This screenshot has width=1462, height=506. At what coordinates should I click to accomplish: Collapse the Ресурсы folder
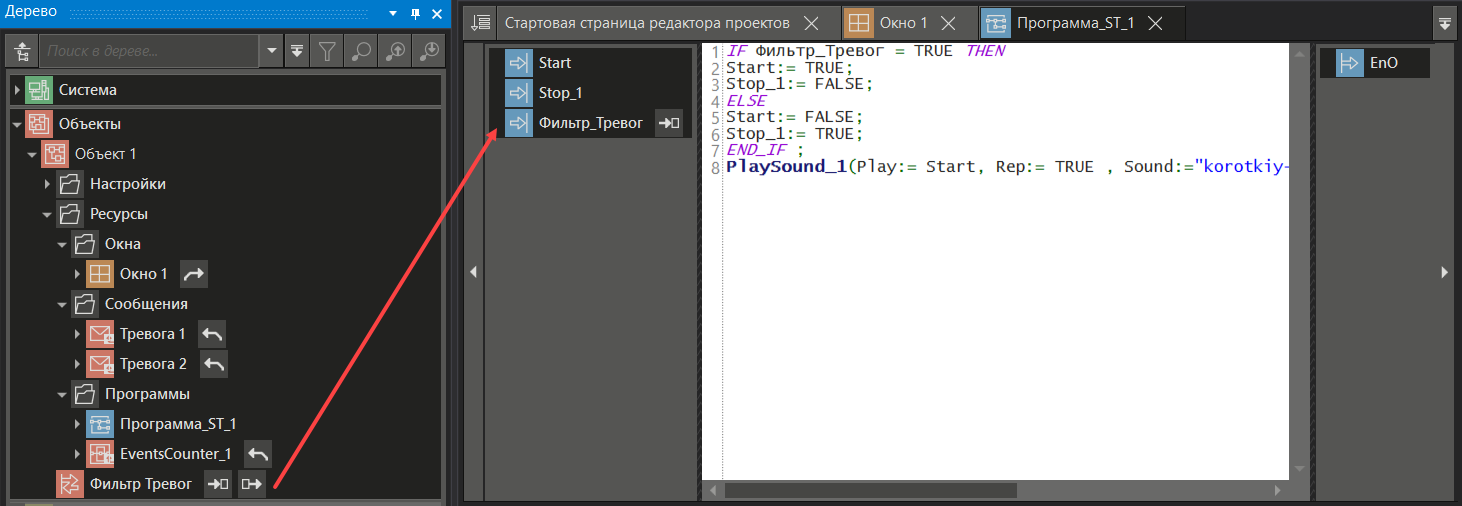click(47, 214)
